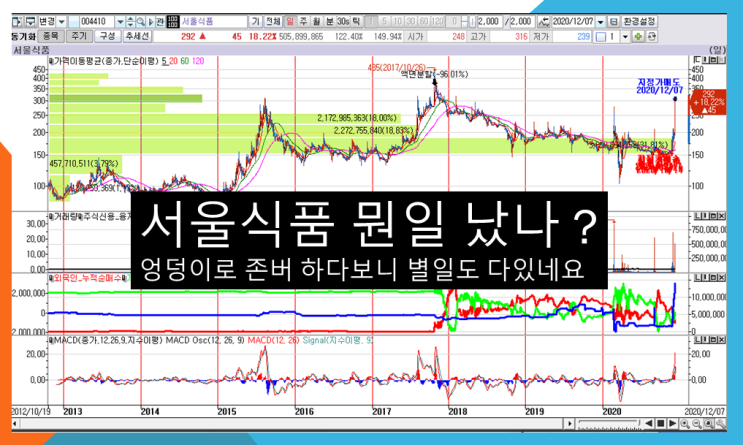Click the stop square playback control

661,423
